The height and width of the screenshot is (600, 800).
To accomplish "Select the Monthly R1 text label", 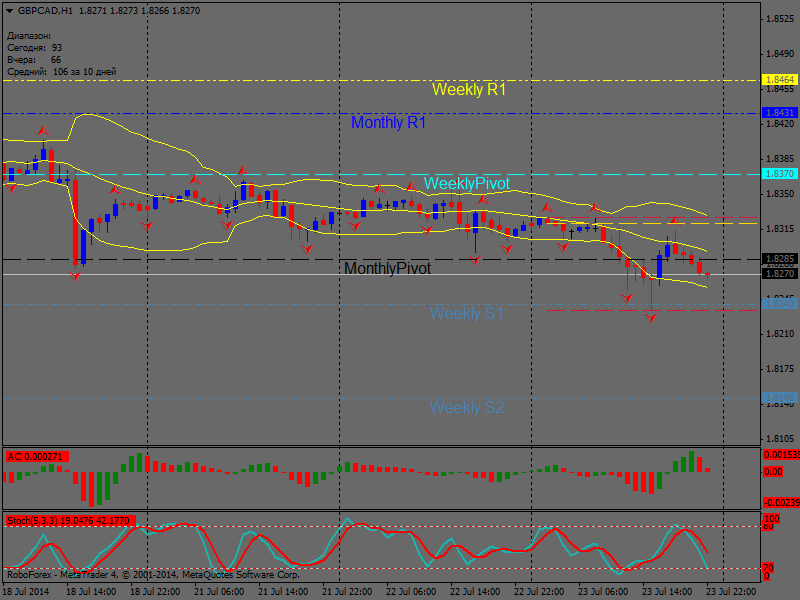I will (388, 123).
